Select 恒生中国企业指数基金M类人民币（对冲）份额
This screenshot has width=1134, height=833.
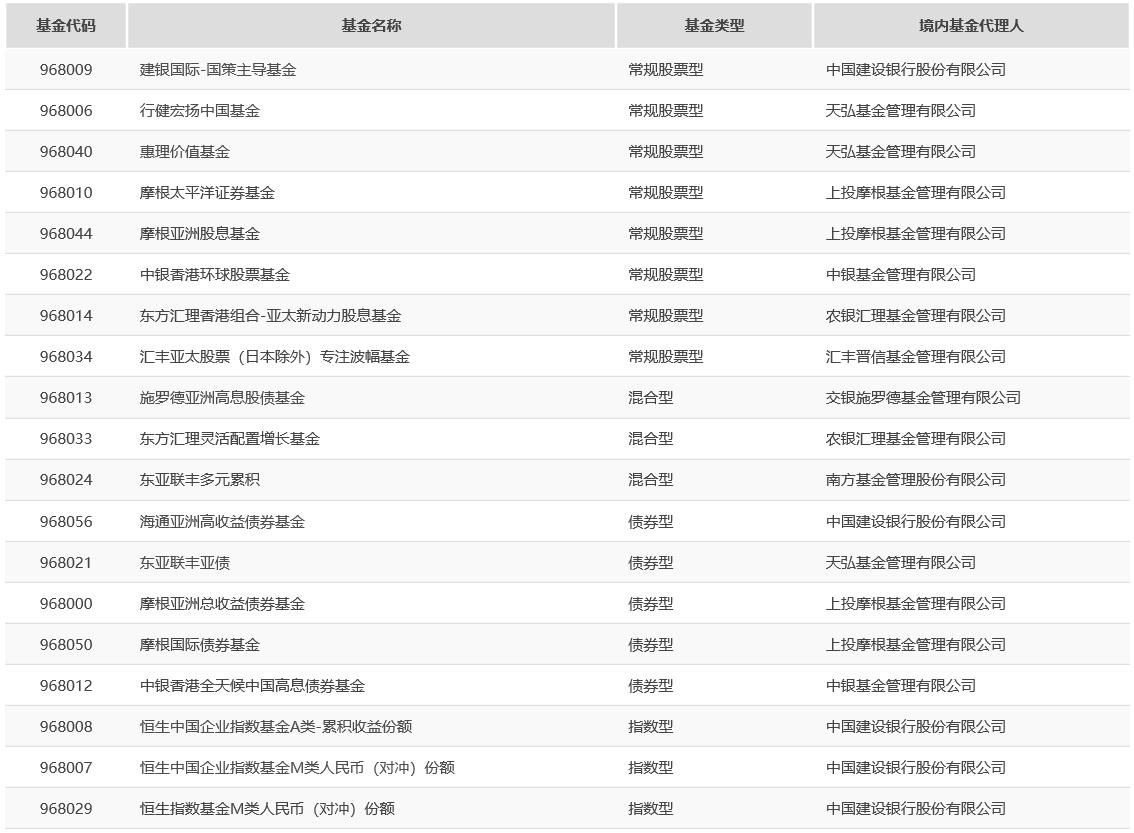287,767
